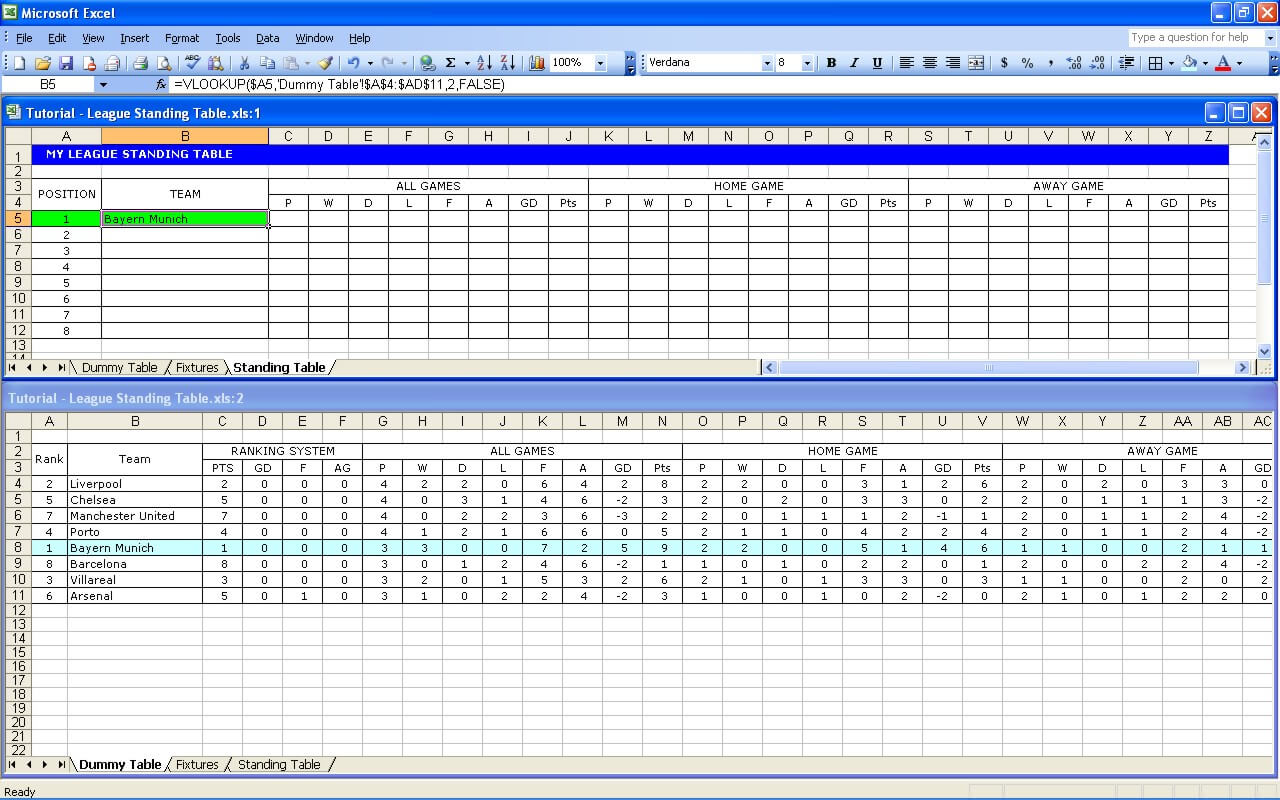
Task: Click the formula bar VLOOKUP text
Action: (339, 85)
